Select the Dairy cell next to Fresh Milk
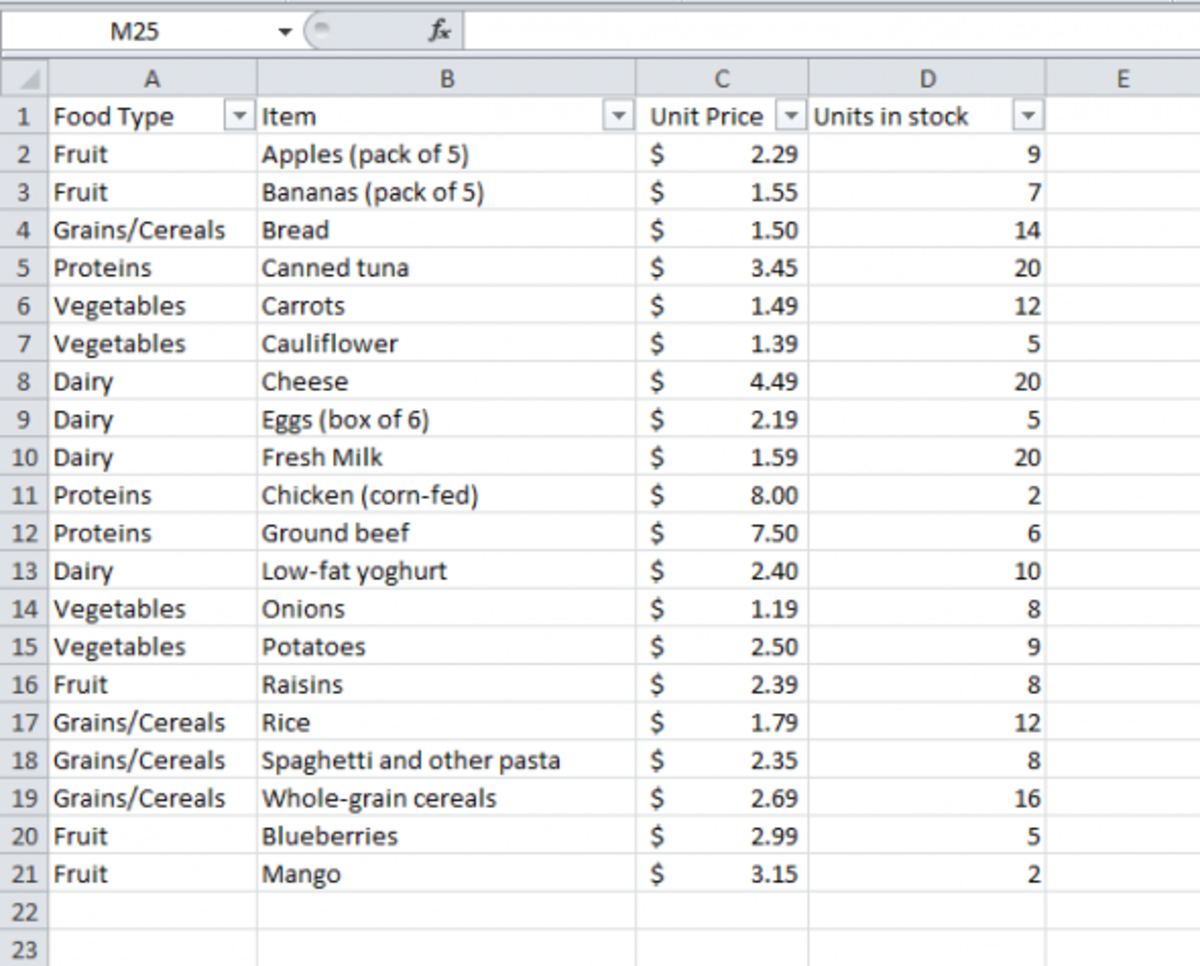This screenshot has width=1200, height=966. click(x=150, y=457)
